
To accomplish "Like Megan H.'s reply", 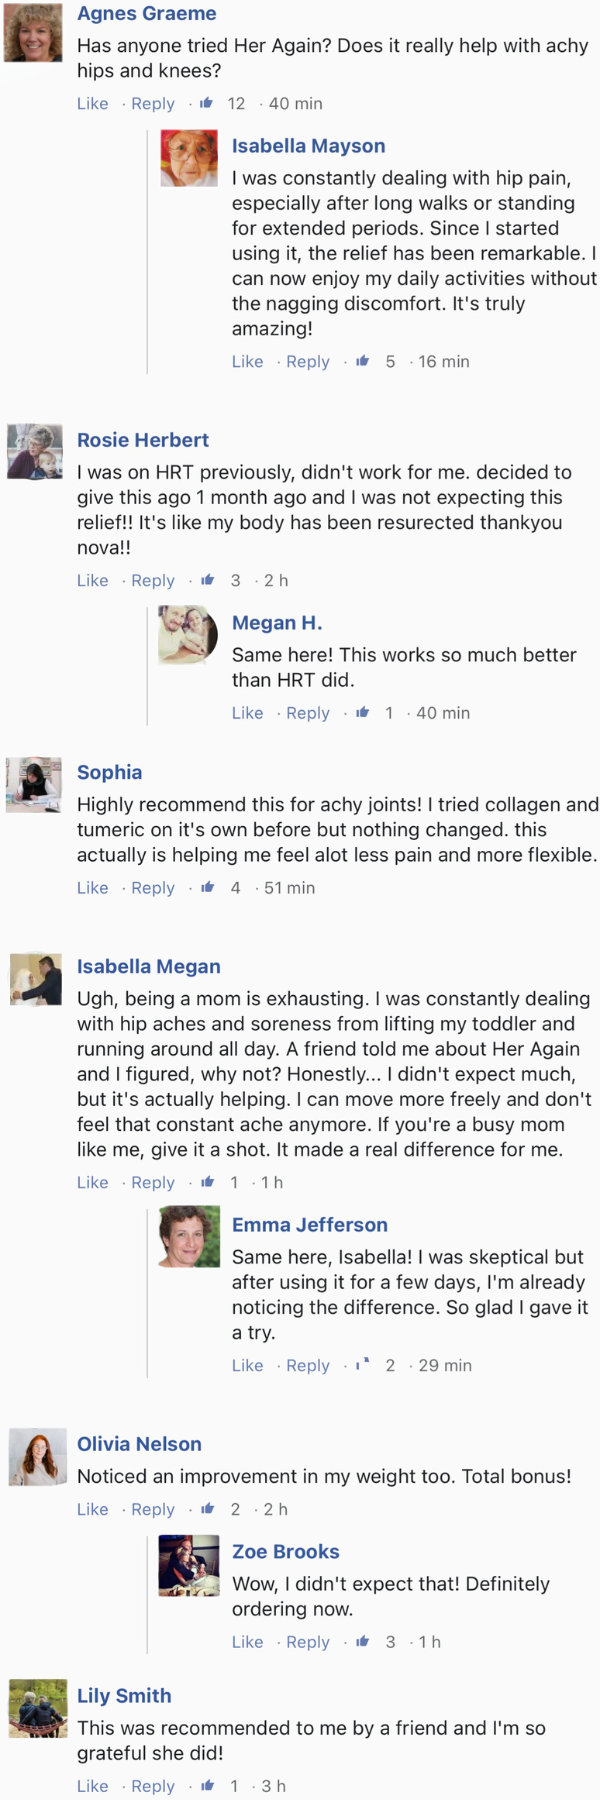I will point(248,713).
